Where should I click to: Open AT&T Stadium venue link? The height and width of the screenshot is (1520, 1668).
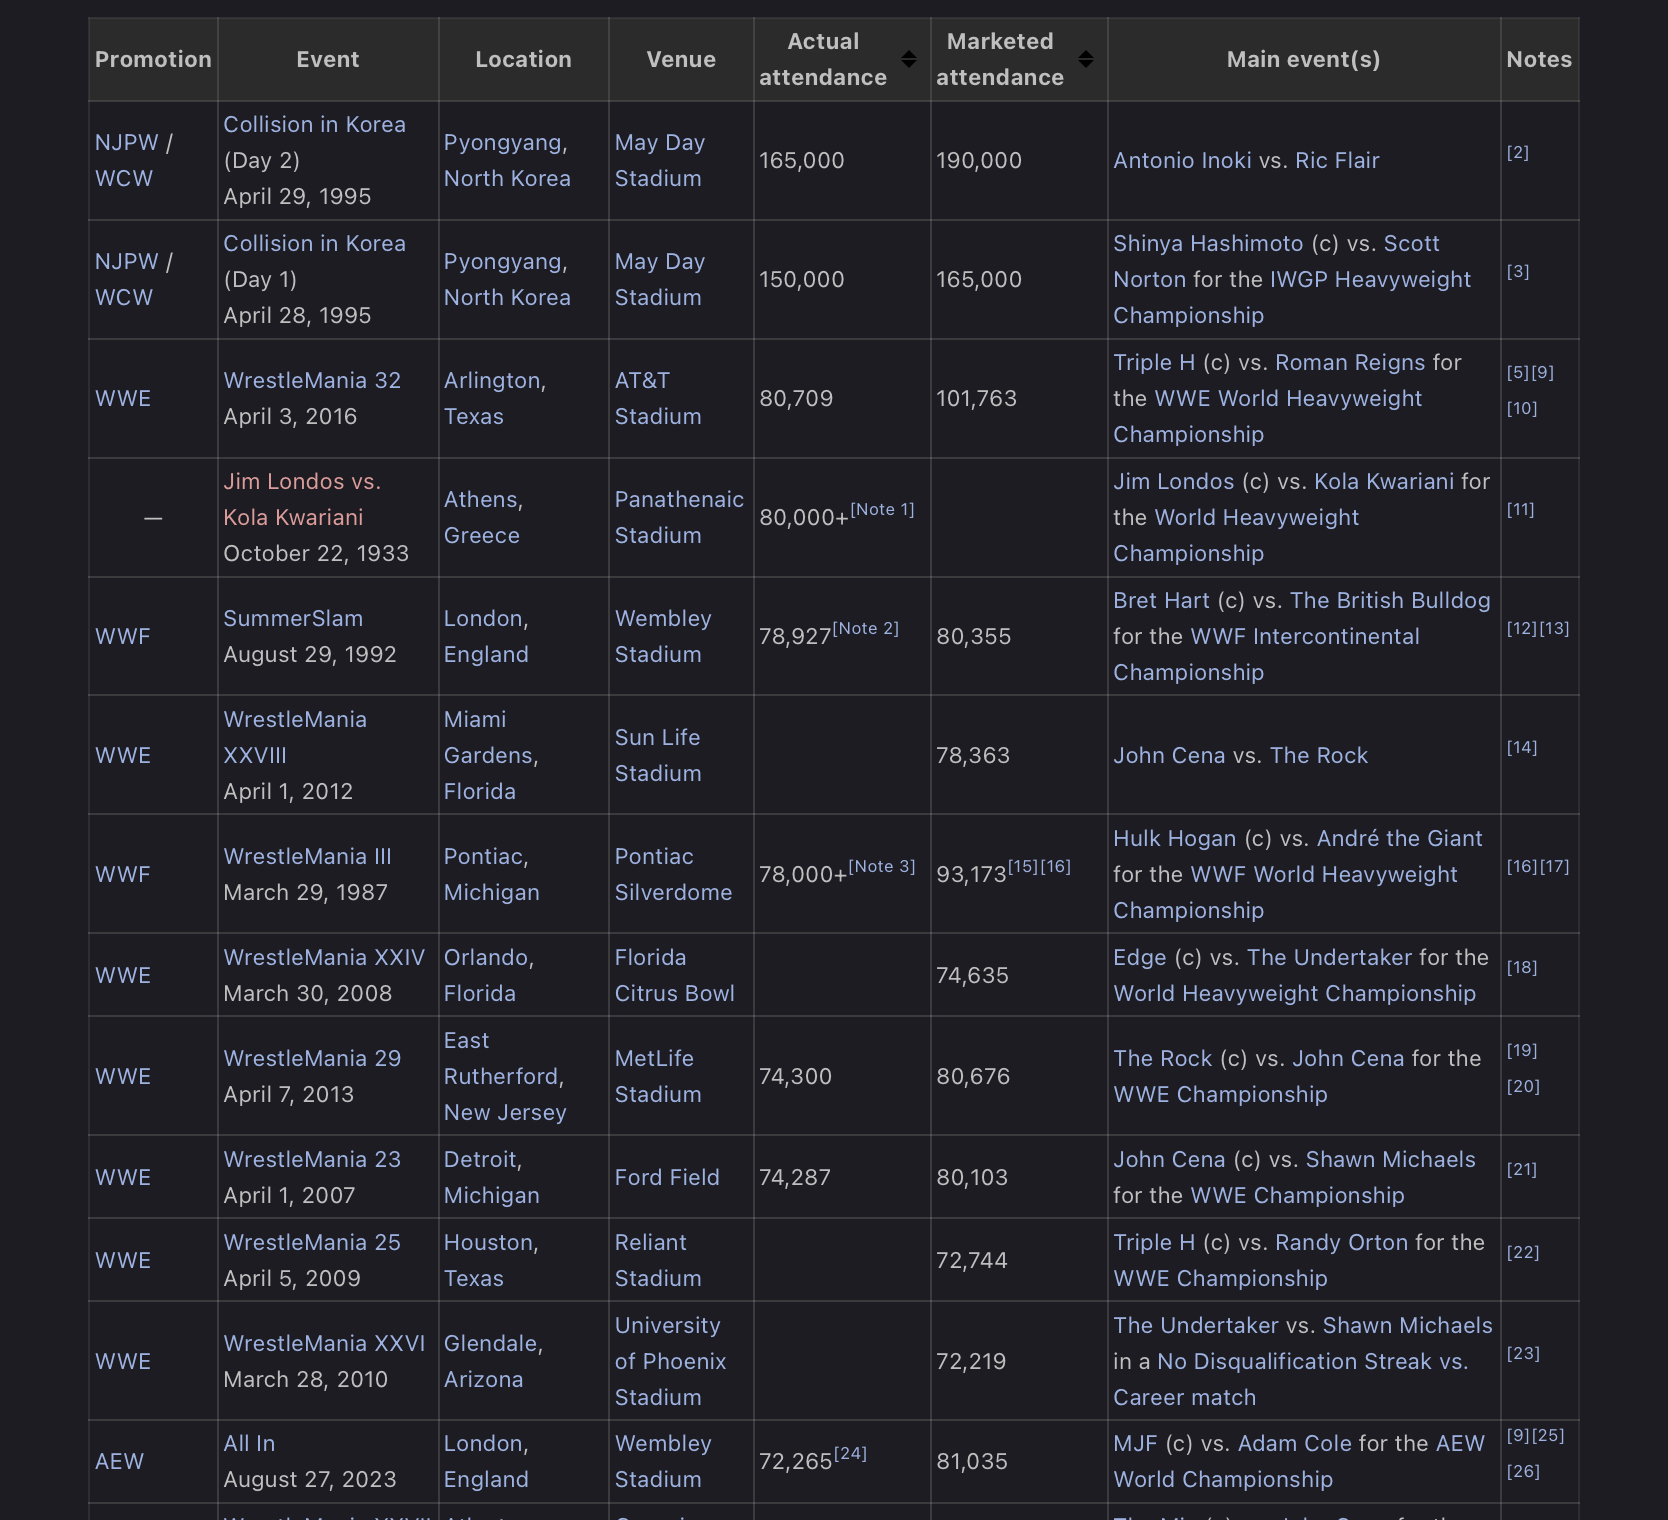pyautogui.click(x=657, y=399)
